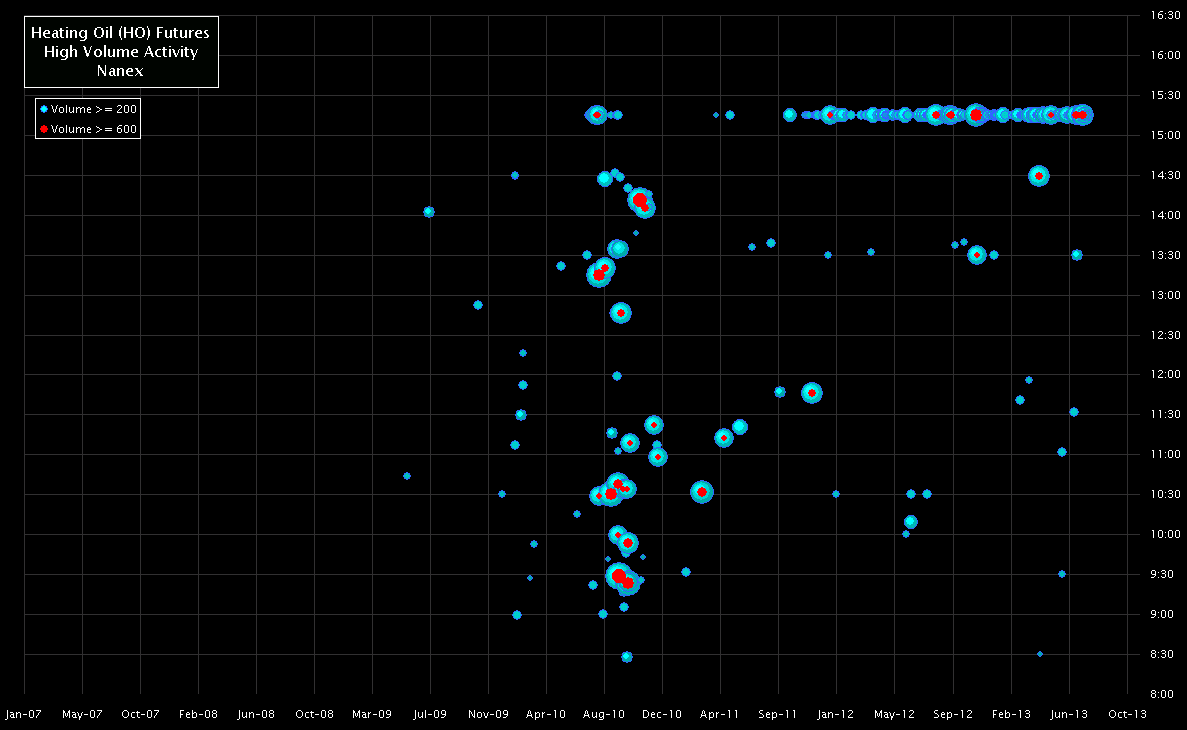The width and height of the screenshot is (1187, 730).
Task: Click the 14:30 time axis label
Action: (x=1165, y=175)
